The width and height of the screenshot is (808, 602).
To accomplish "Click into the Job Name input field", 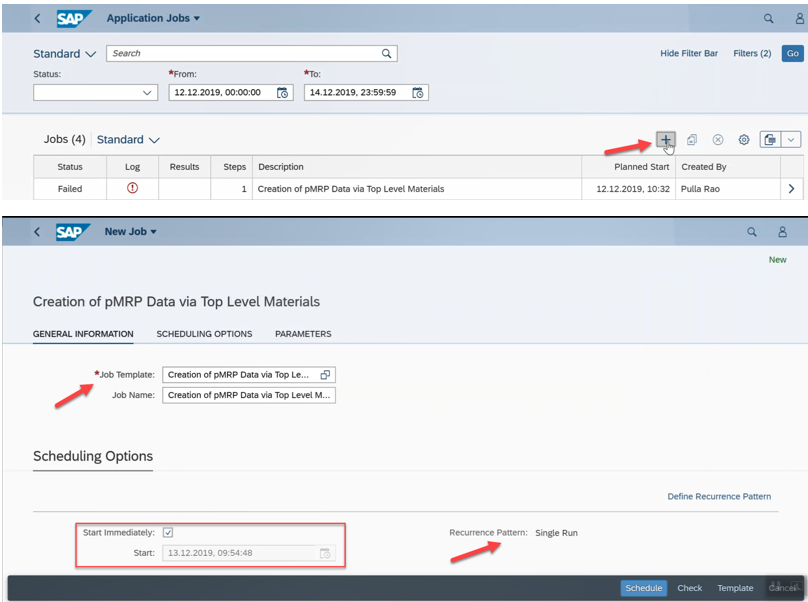I will pyautogui.click(x=248, y=395).
